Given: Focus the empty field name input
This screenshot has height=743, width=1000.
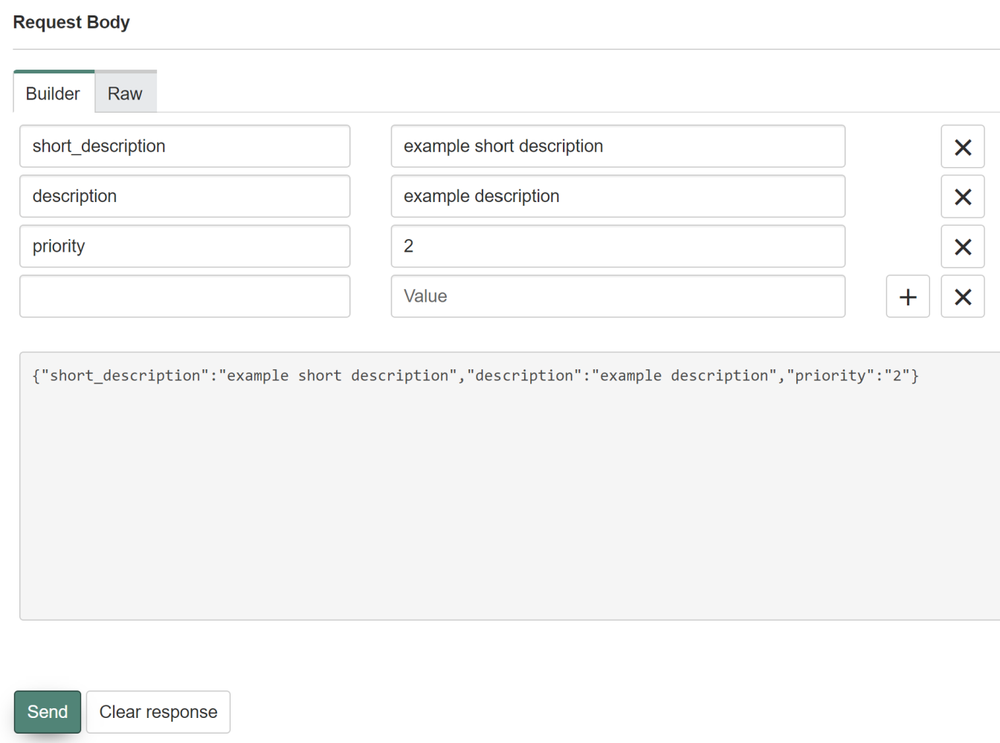Looking at the screenshot, I should (x=185, y=297).
